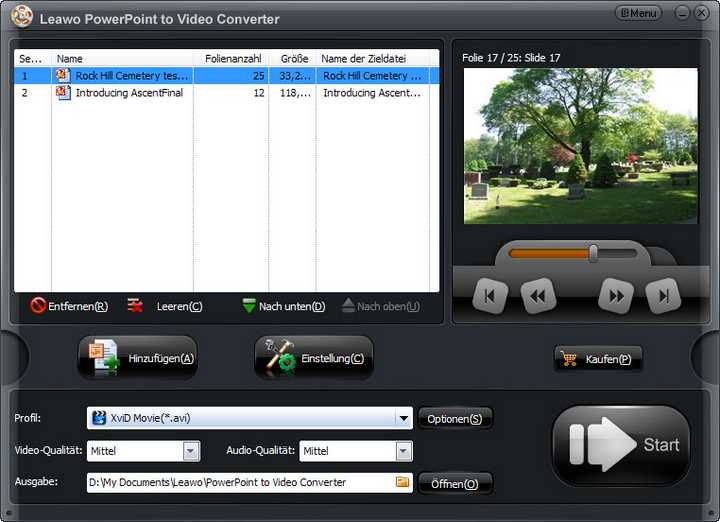Jump to last slide in preview
720x522 pixels.
664,296
